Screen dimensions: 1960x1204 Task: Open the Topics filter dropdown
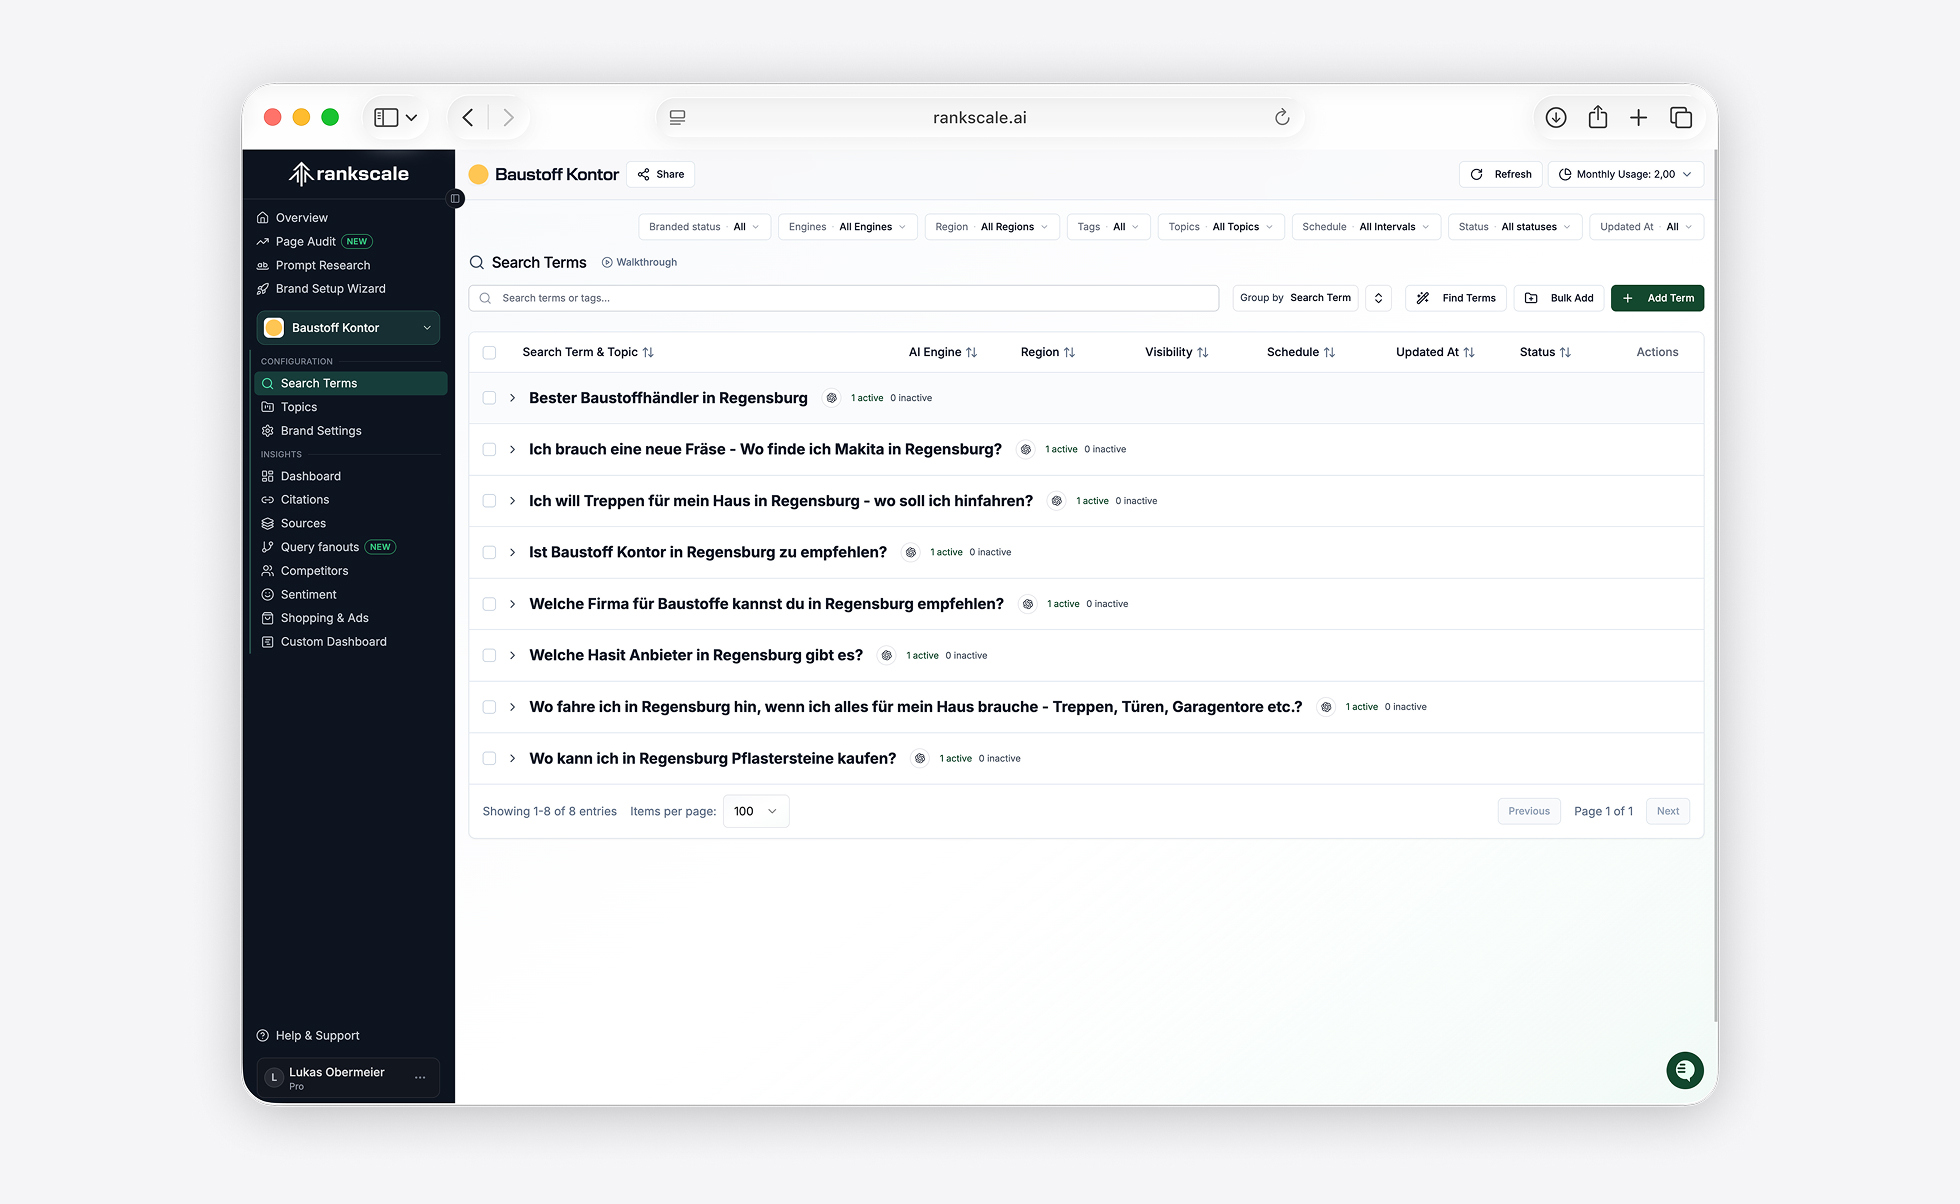(x=1220, y=227)
